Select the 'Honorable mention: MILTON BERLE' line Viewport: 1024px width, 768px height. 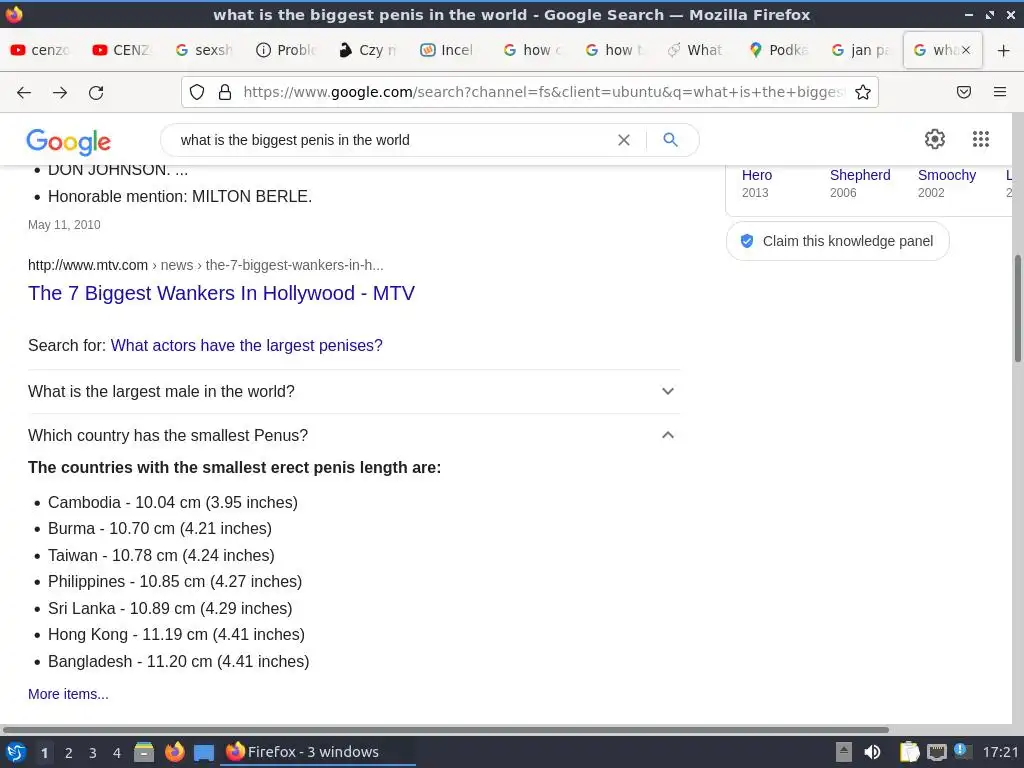(x=180, y=197)
